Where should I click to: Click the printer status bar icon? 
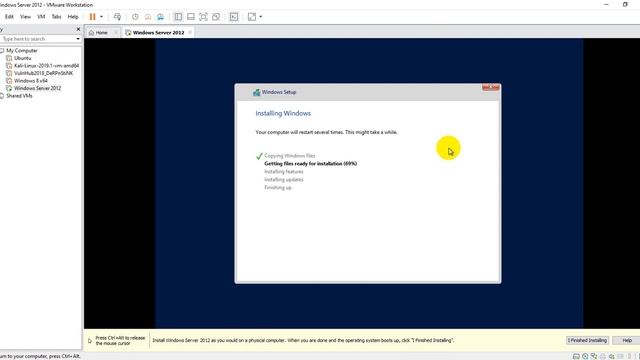[x=603, y=356]
